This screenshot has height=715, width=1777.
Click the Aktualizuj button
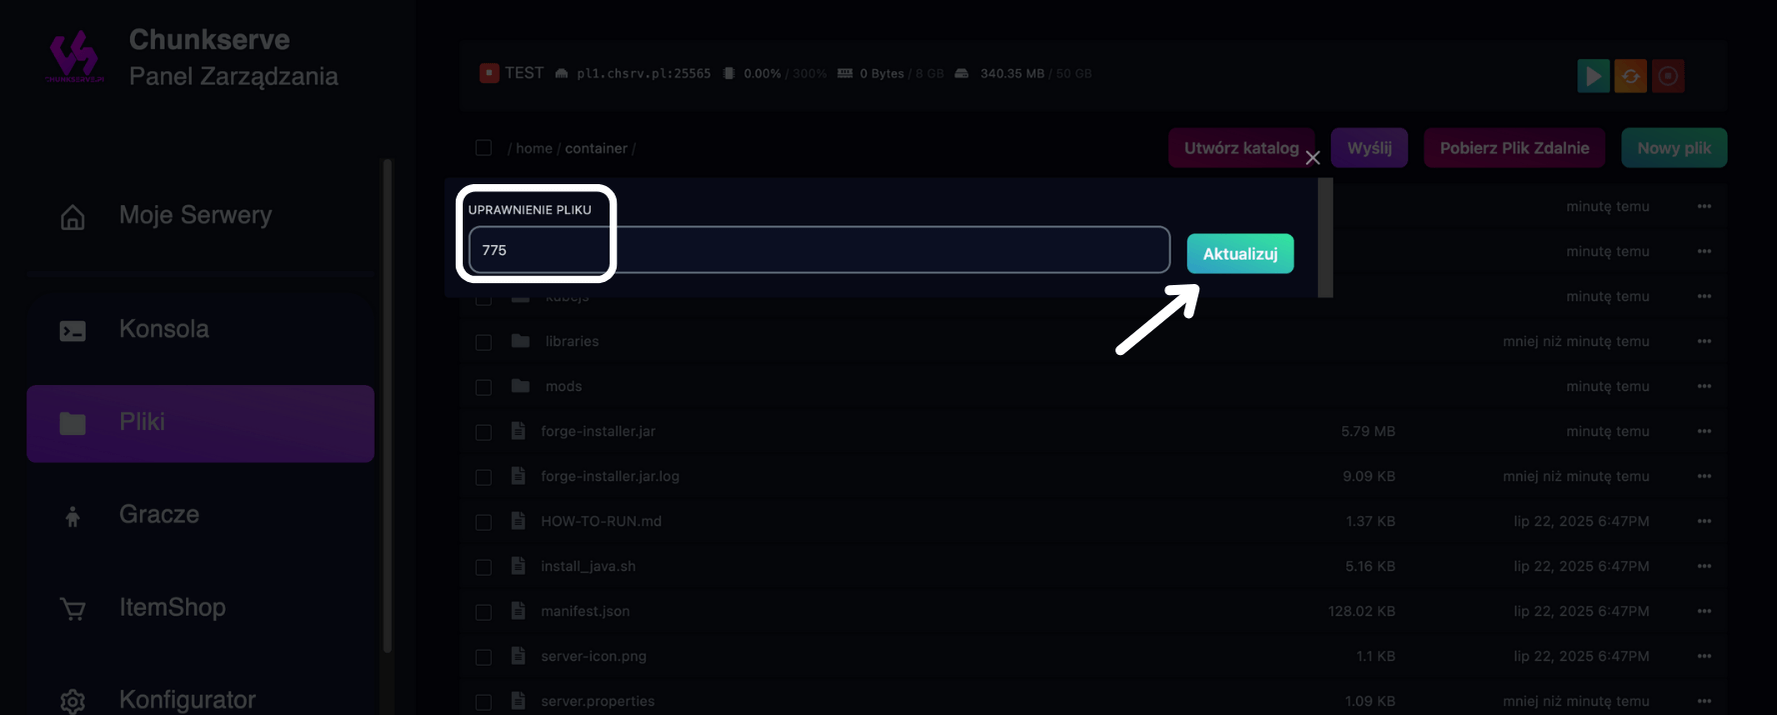[x=1240, y=254]
